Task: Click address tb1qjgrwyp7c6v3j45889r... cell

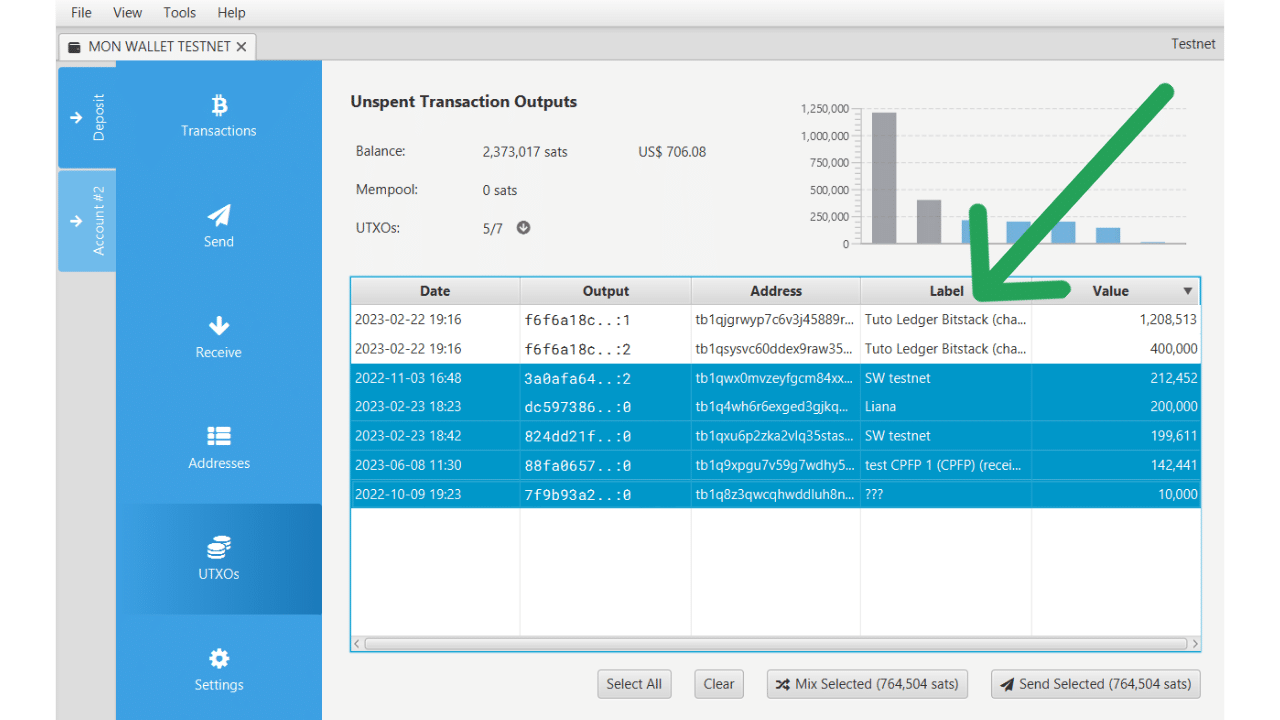Action: click(776, 320)
